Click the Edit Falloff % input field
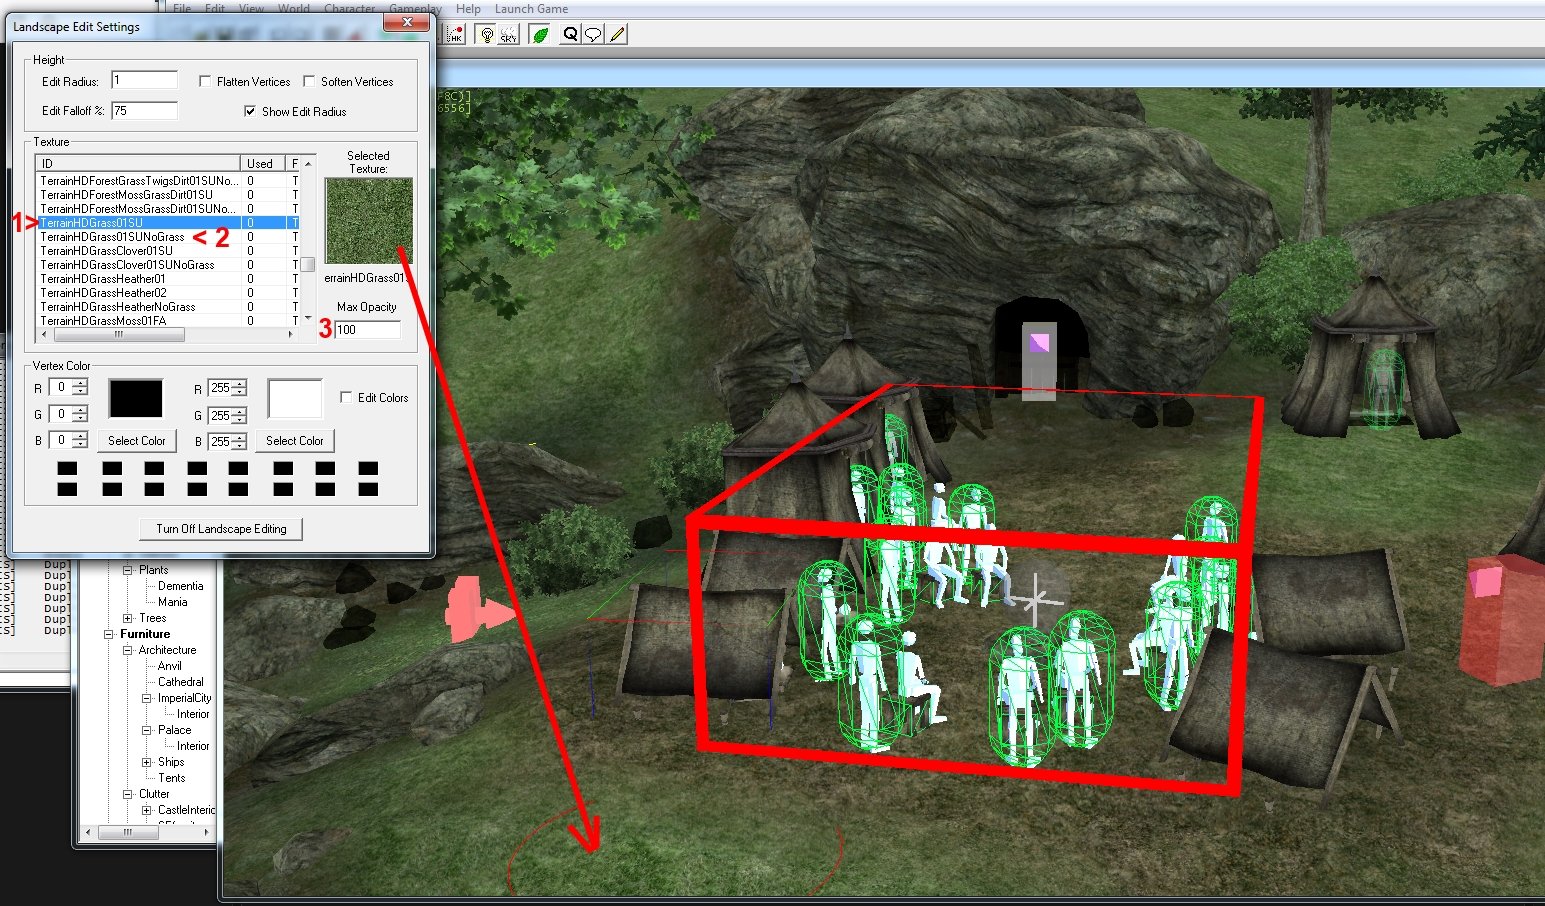 pos(145,110)
